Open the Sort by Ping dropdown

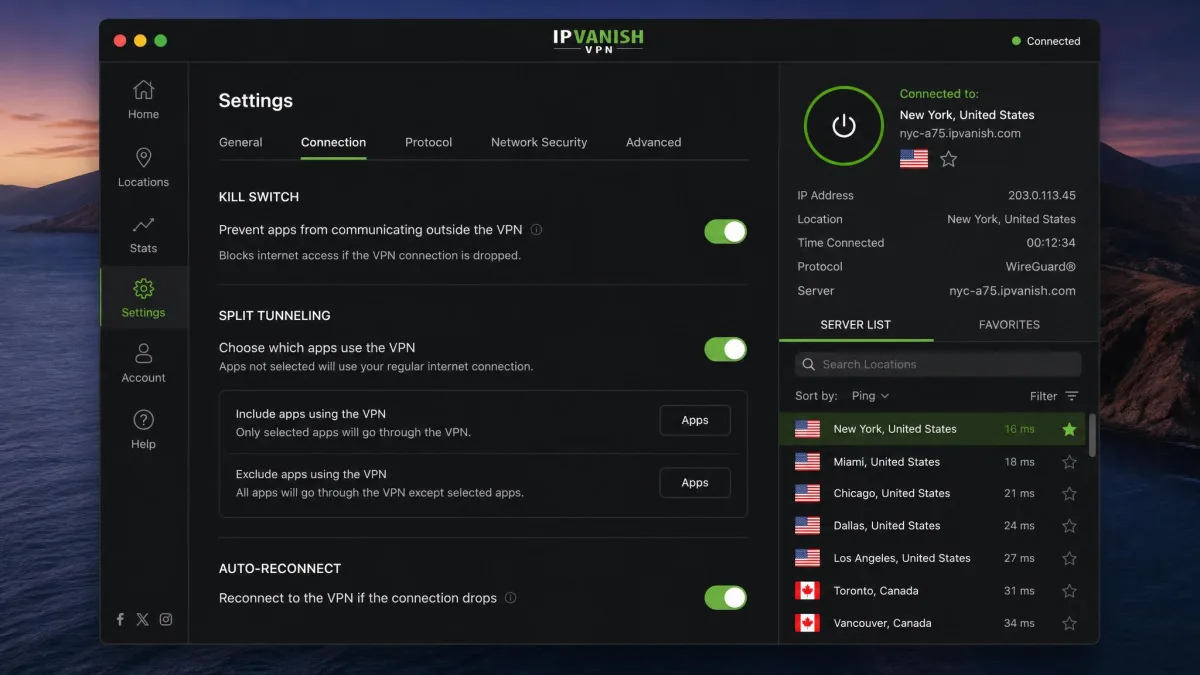click(870, 396)
